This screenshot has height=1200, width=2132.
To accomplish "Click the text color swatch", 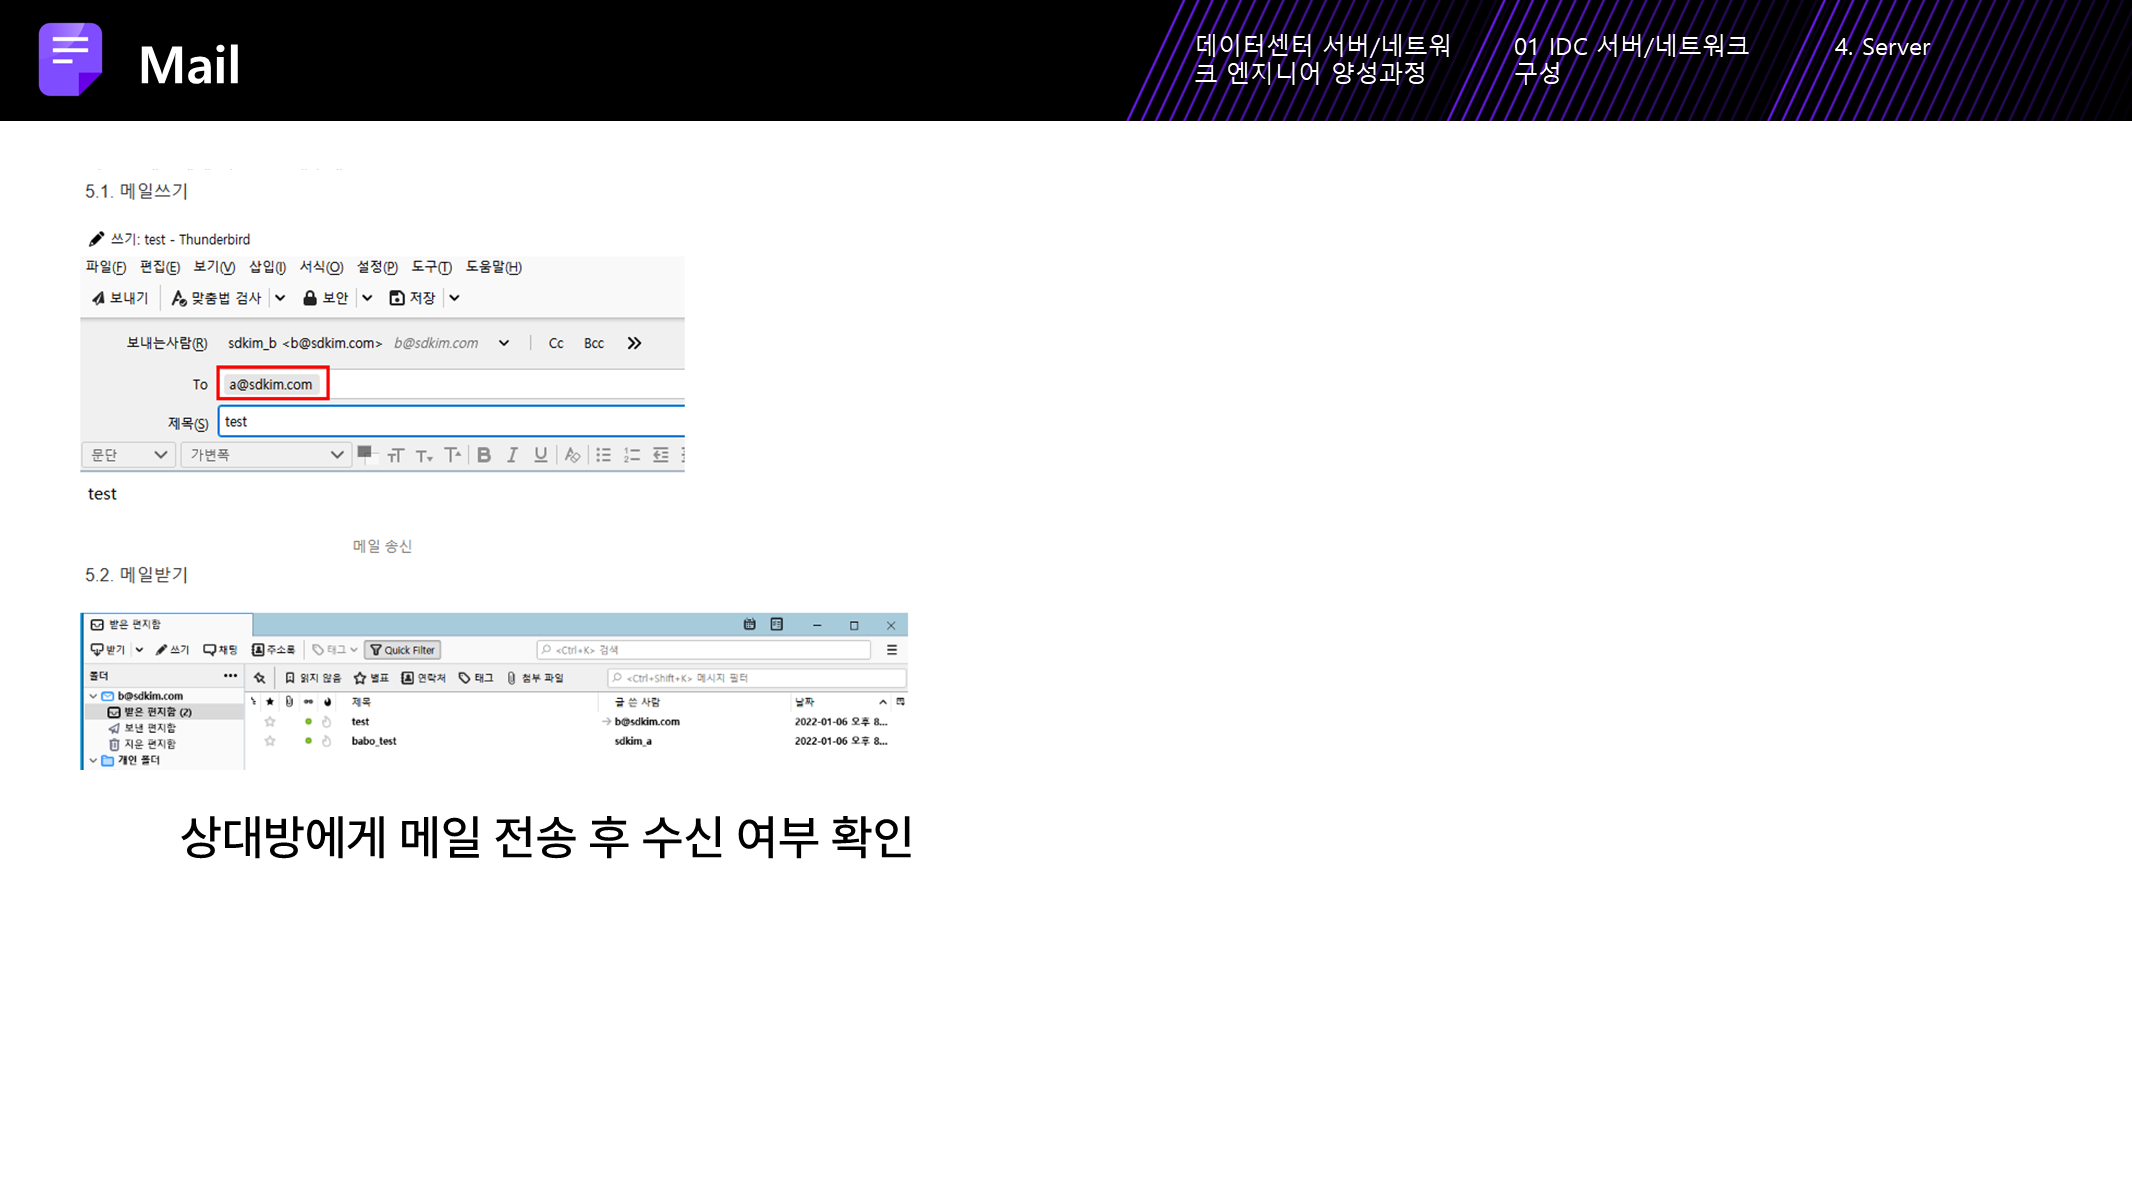I will click(364, 453).
